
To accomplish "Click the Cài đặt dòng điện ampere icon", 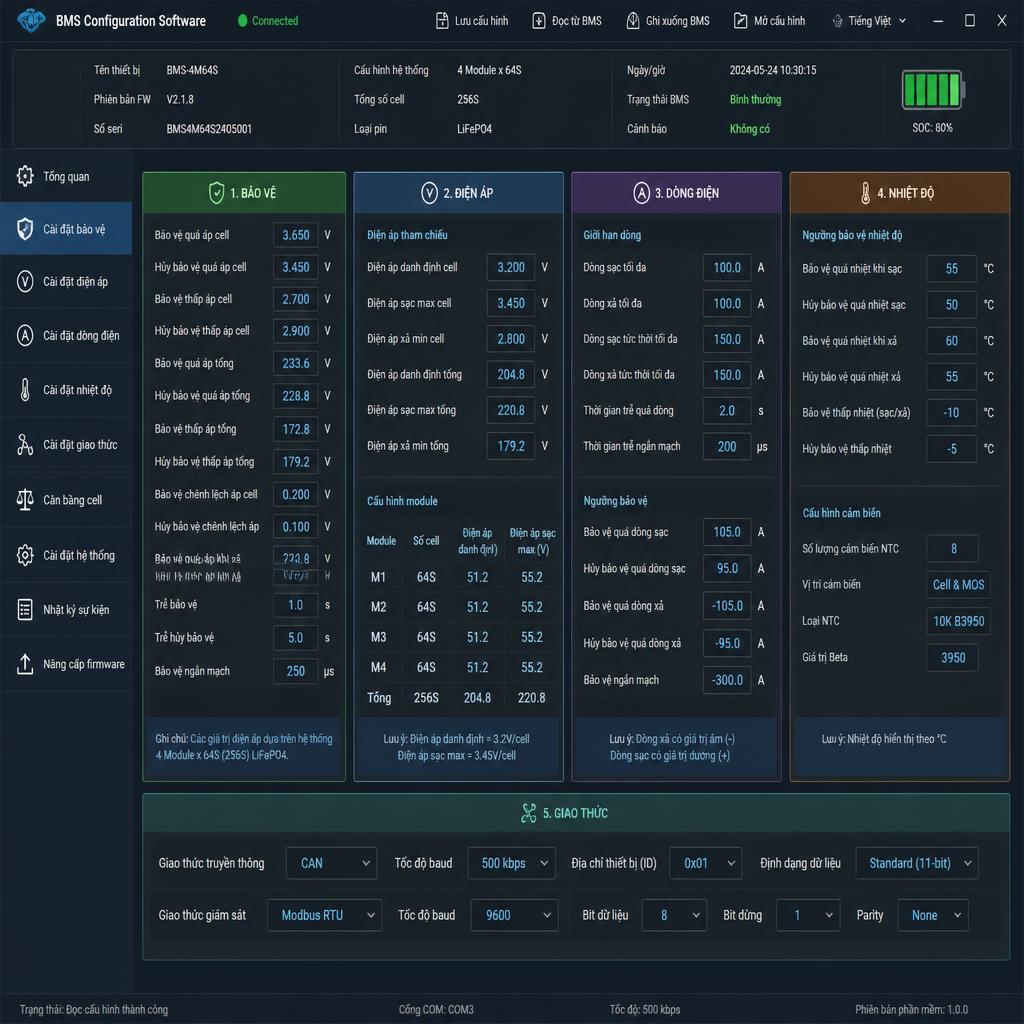I will (x=25, y=336).
